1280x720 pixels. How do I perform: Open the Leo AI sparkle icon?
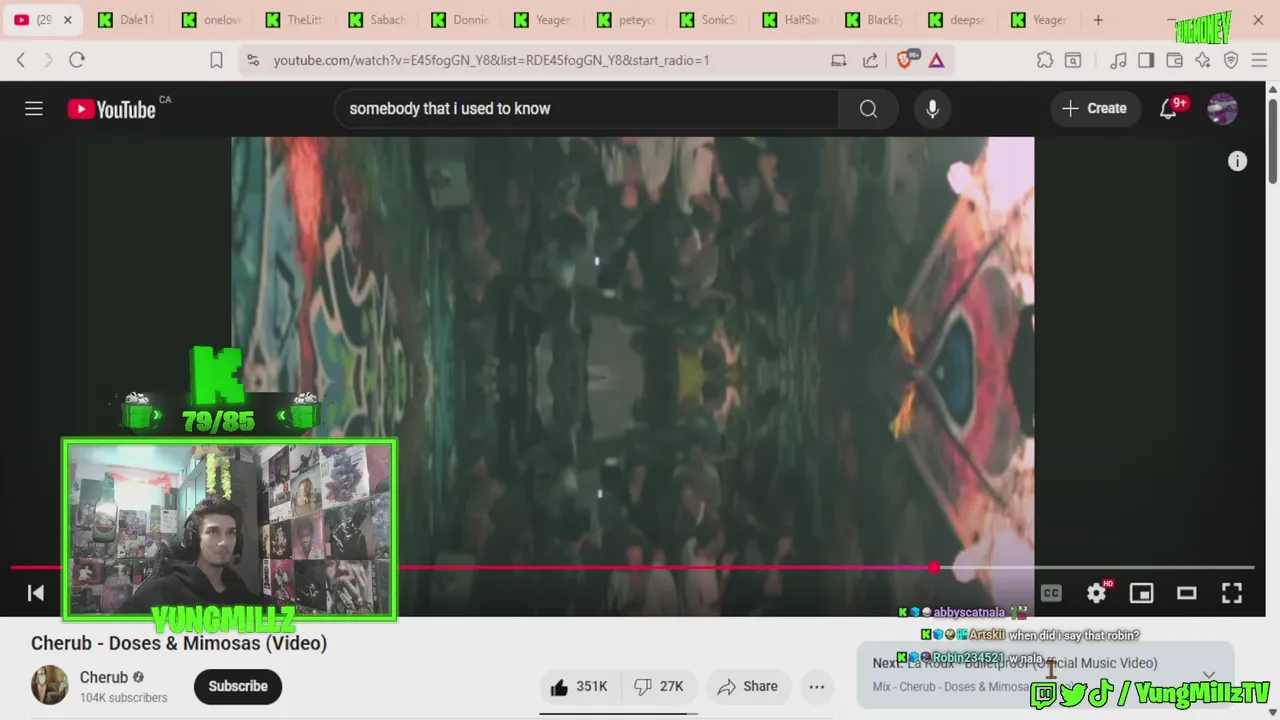1202,60
